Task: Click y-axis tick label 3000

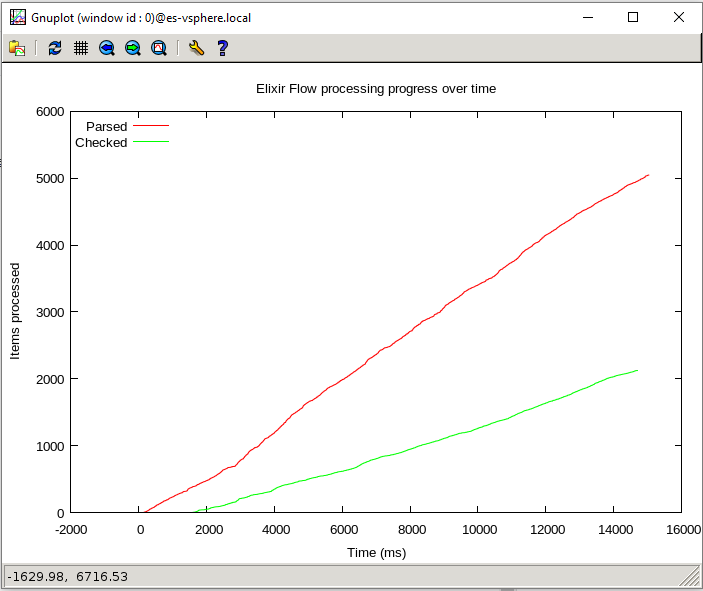Action: pos(50,313)
